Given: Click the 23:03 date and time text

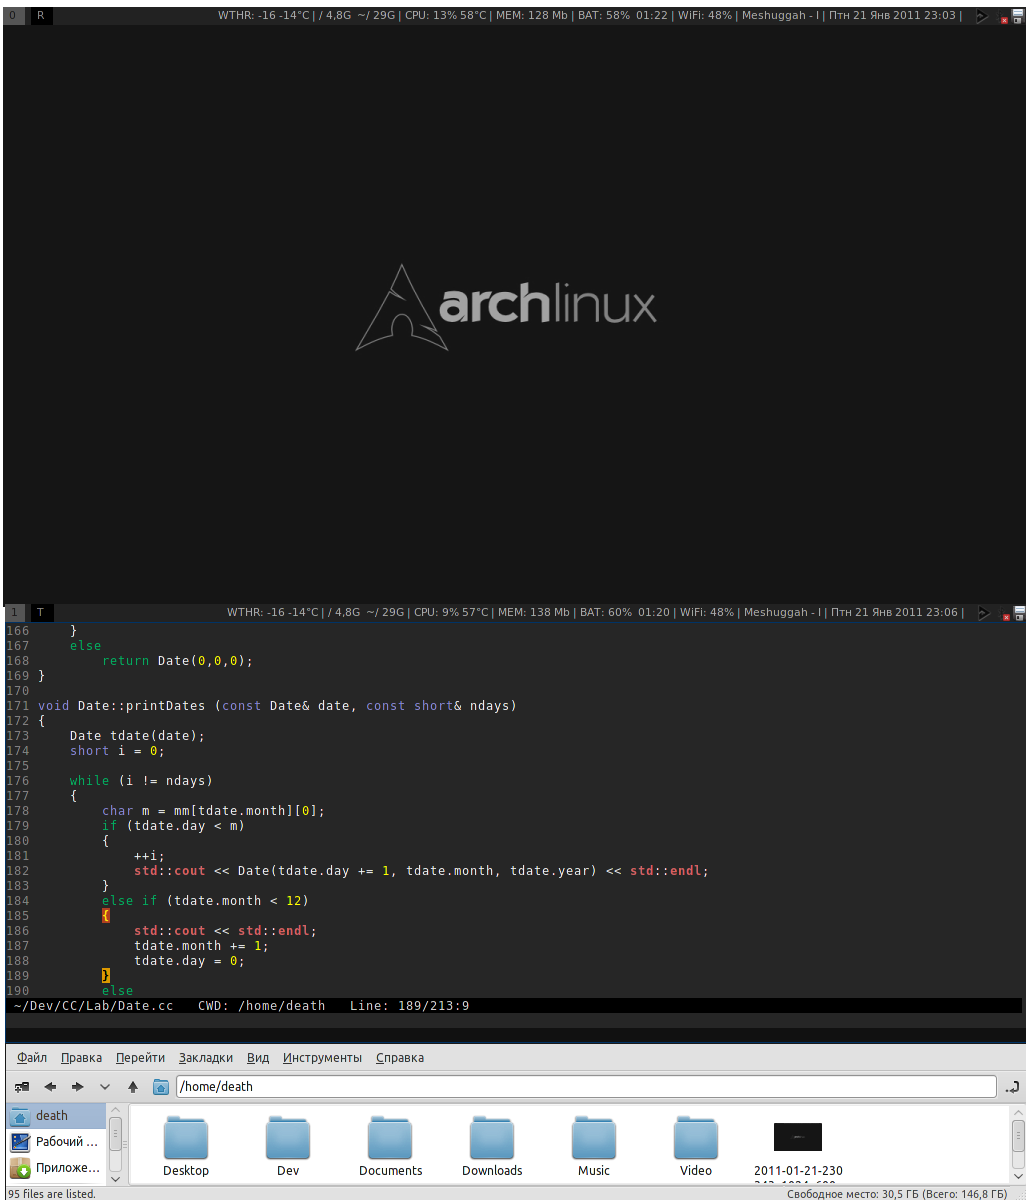Looking at the screenshot, I should point(894,15).
